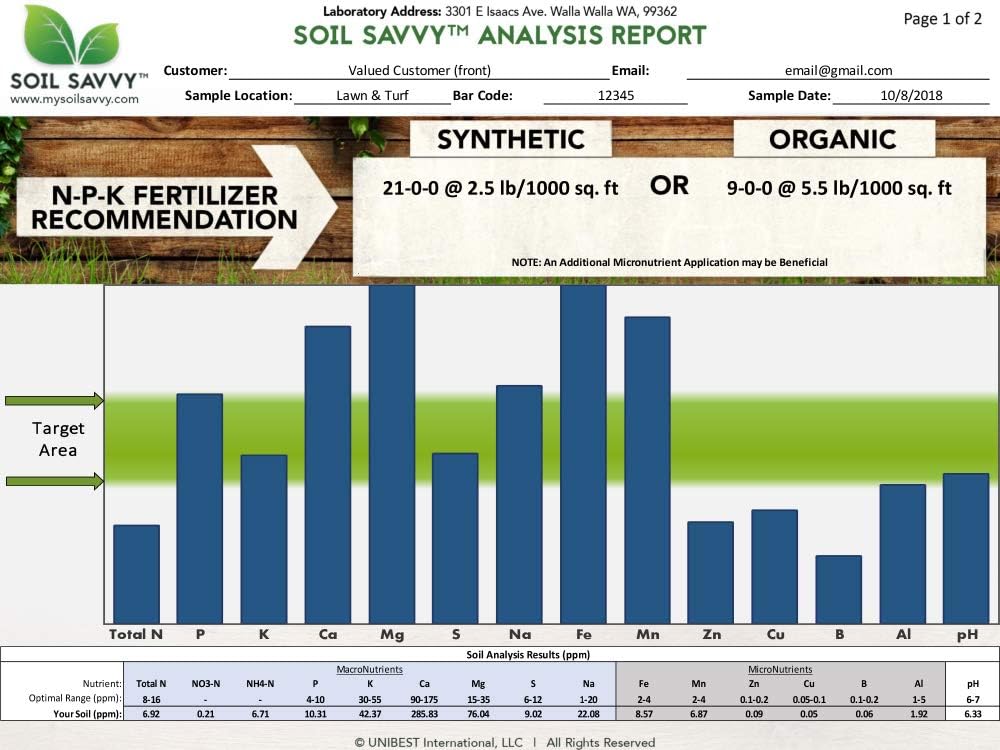1000x750 pixels.
Task: Select the Mg soil value '76.04'
Action: 478,714
